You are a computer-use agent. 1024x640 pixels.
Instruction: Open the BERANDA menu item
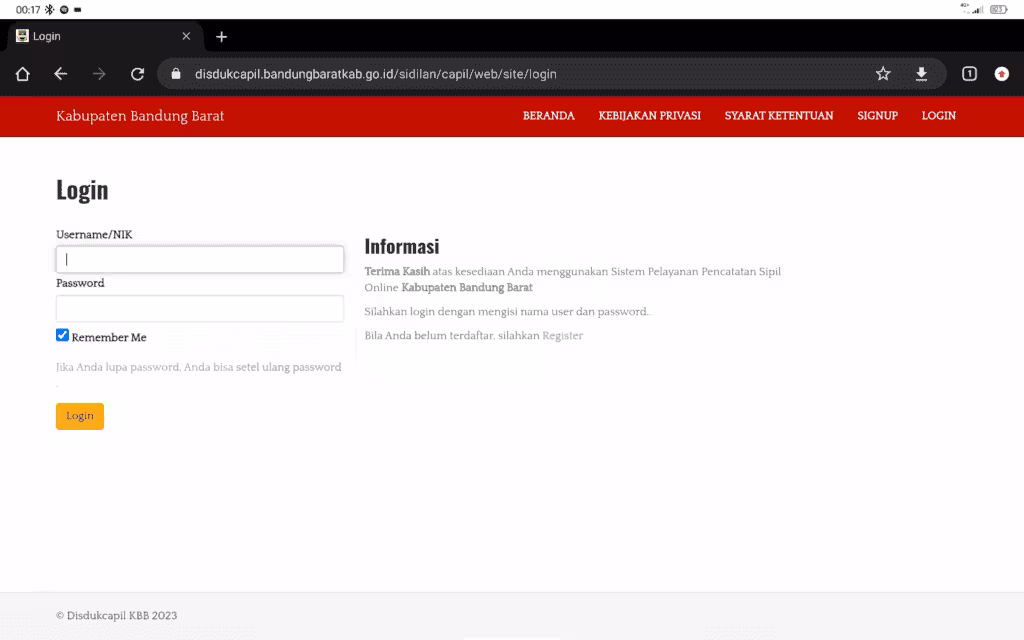pyautogui.click(x=549, y=116)
